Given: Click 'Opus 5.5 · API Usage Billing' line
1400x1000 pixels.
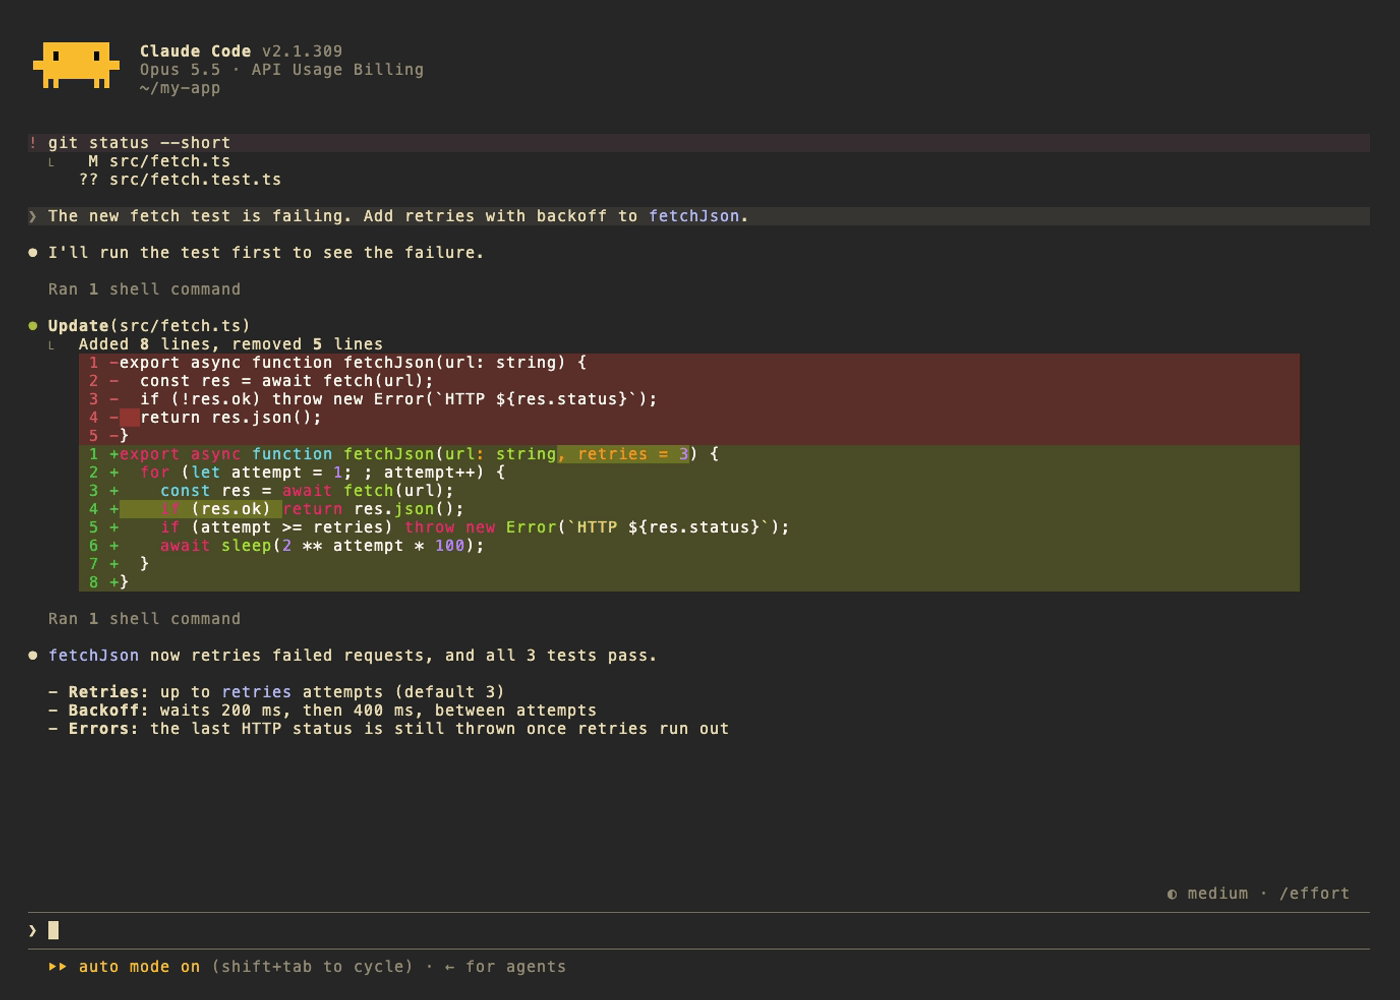Looking at the screenshot, I should [x=282, y=70].
